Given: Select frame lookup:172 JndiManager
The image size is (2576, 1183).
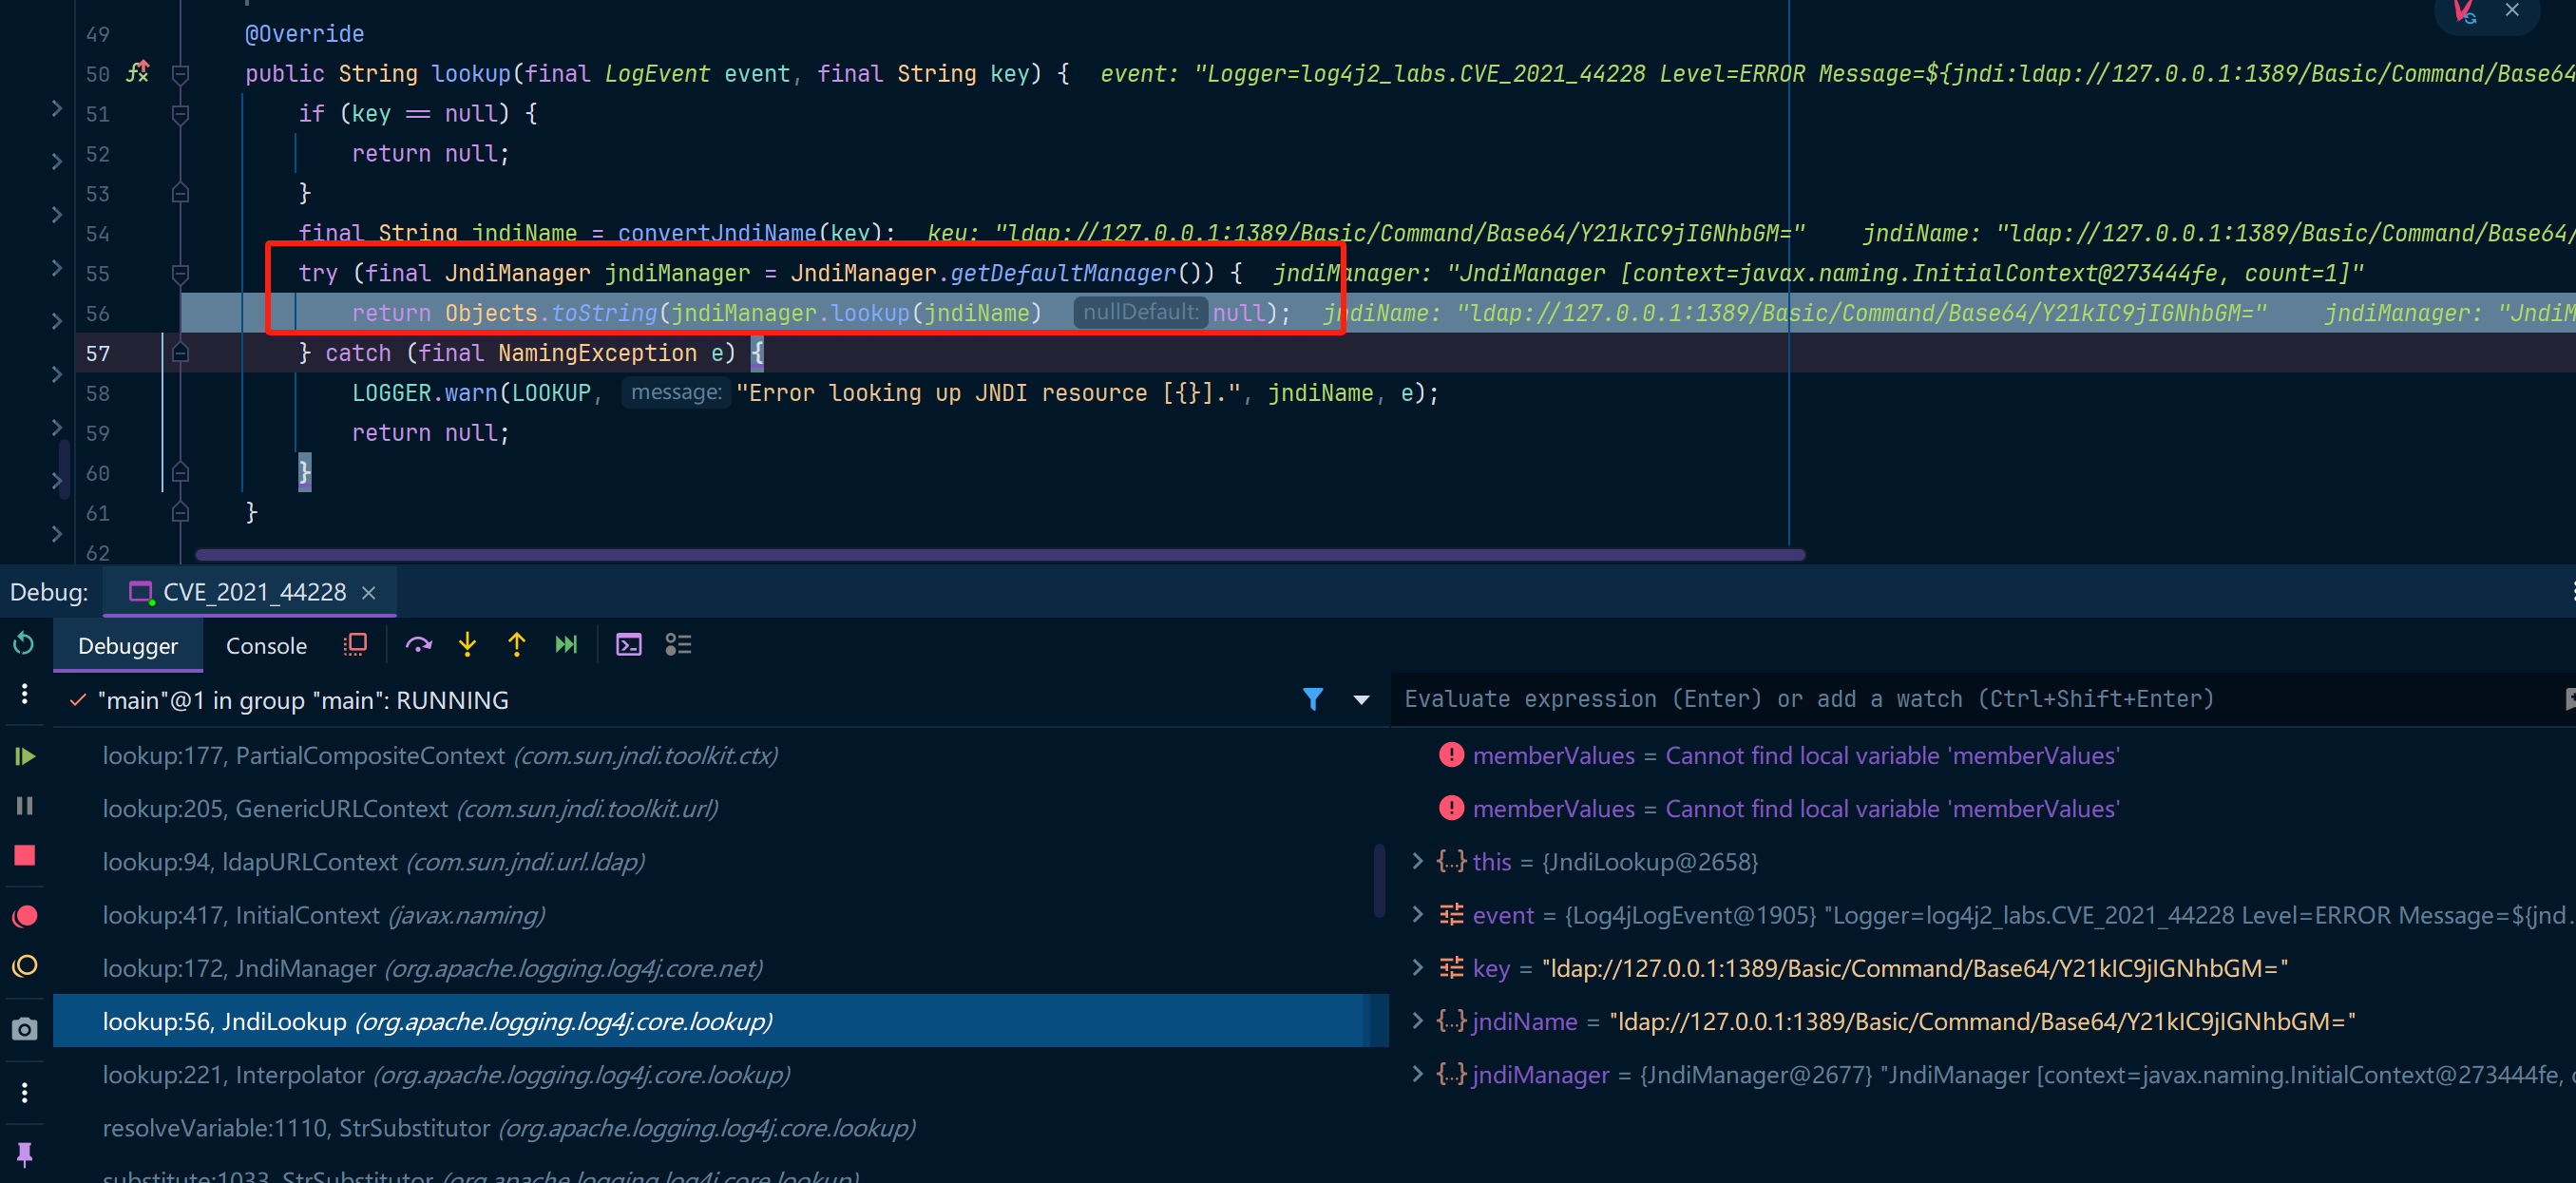Looking at the screenshot, I should 720,967.
